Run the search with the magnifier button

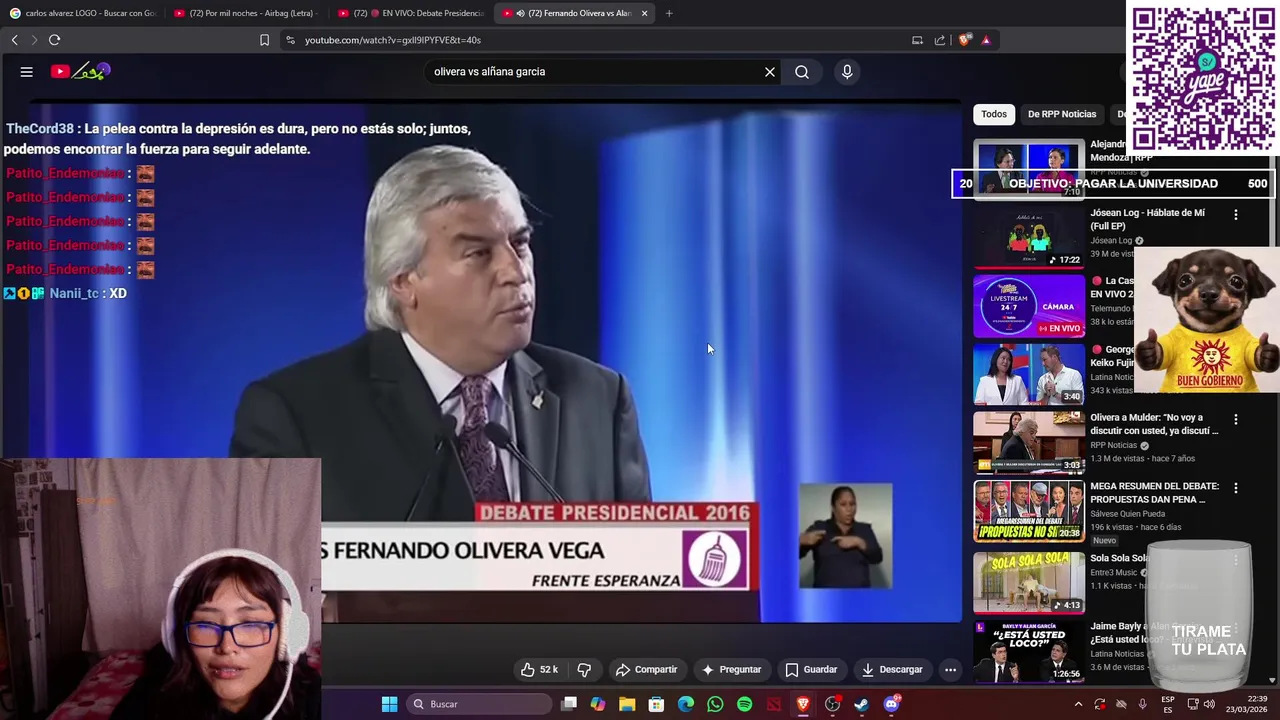click(802, 72)
